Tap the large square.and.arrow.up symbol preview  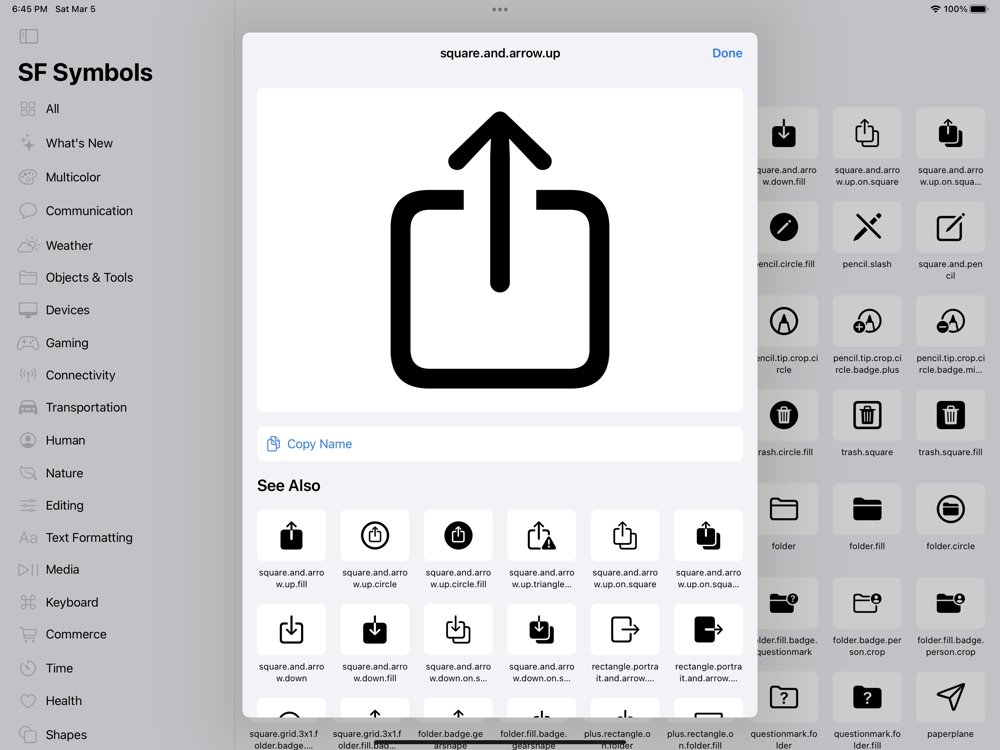[x=500, y=250]
